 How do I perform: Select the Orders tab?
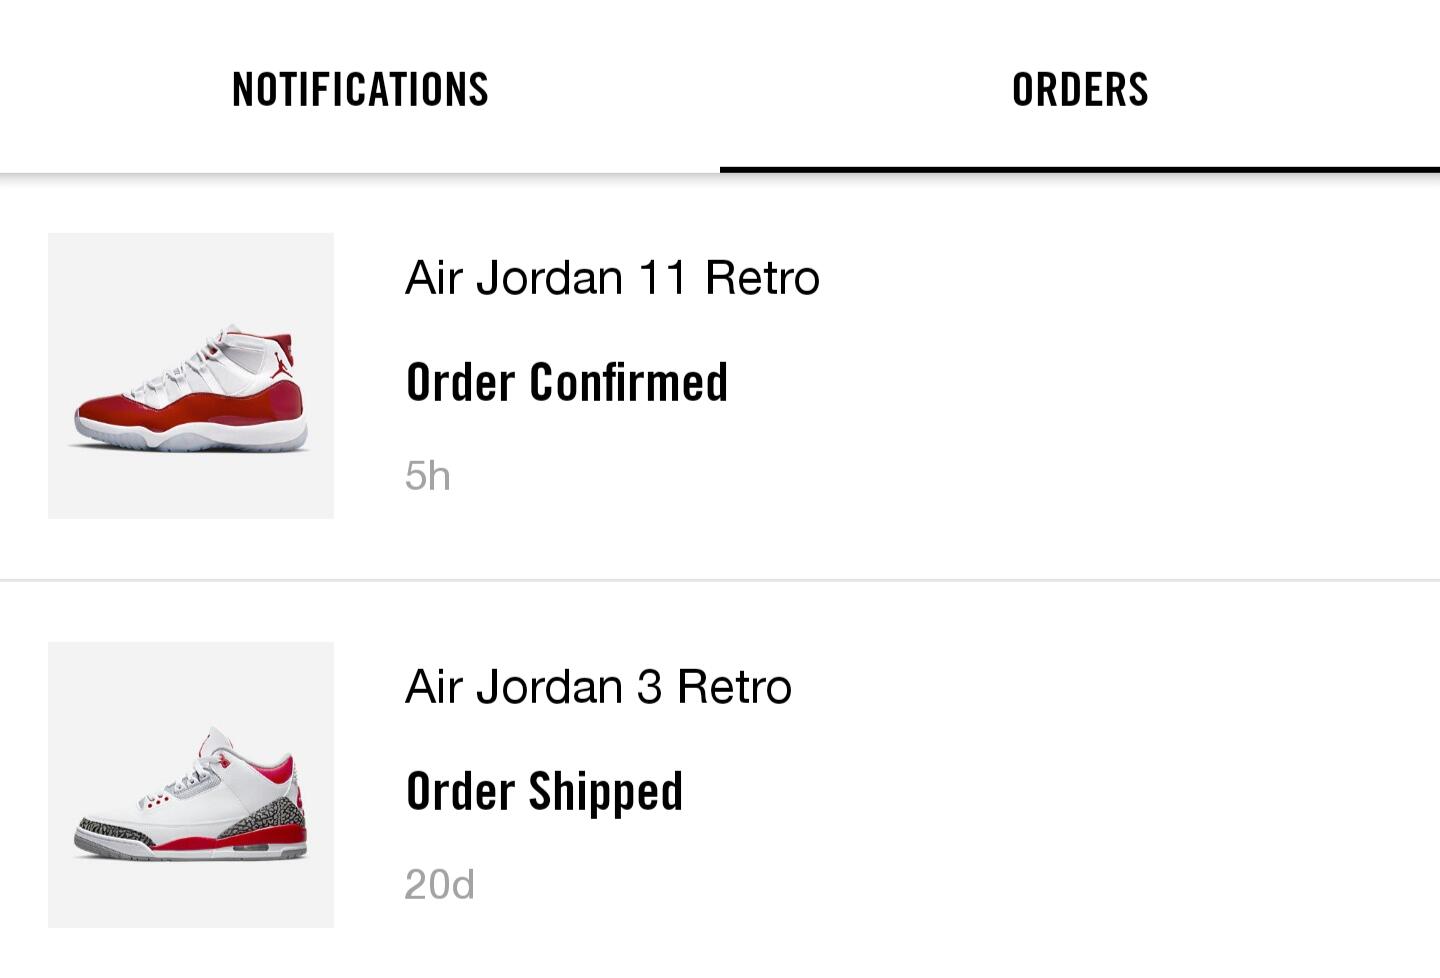(1080, 90)
